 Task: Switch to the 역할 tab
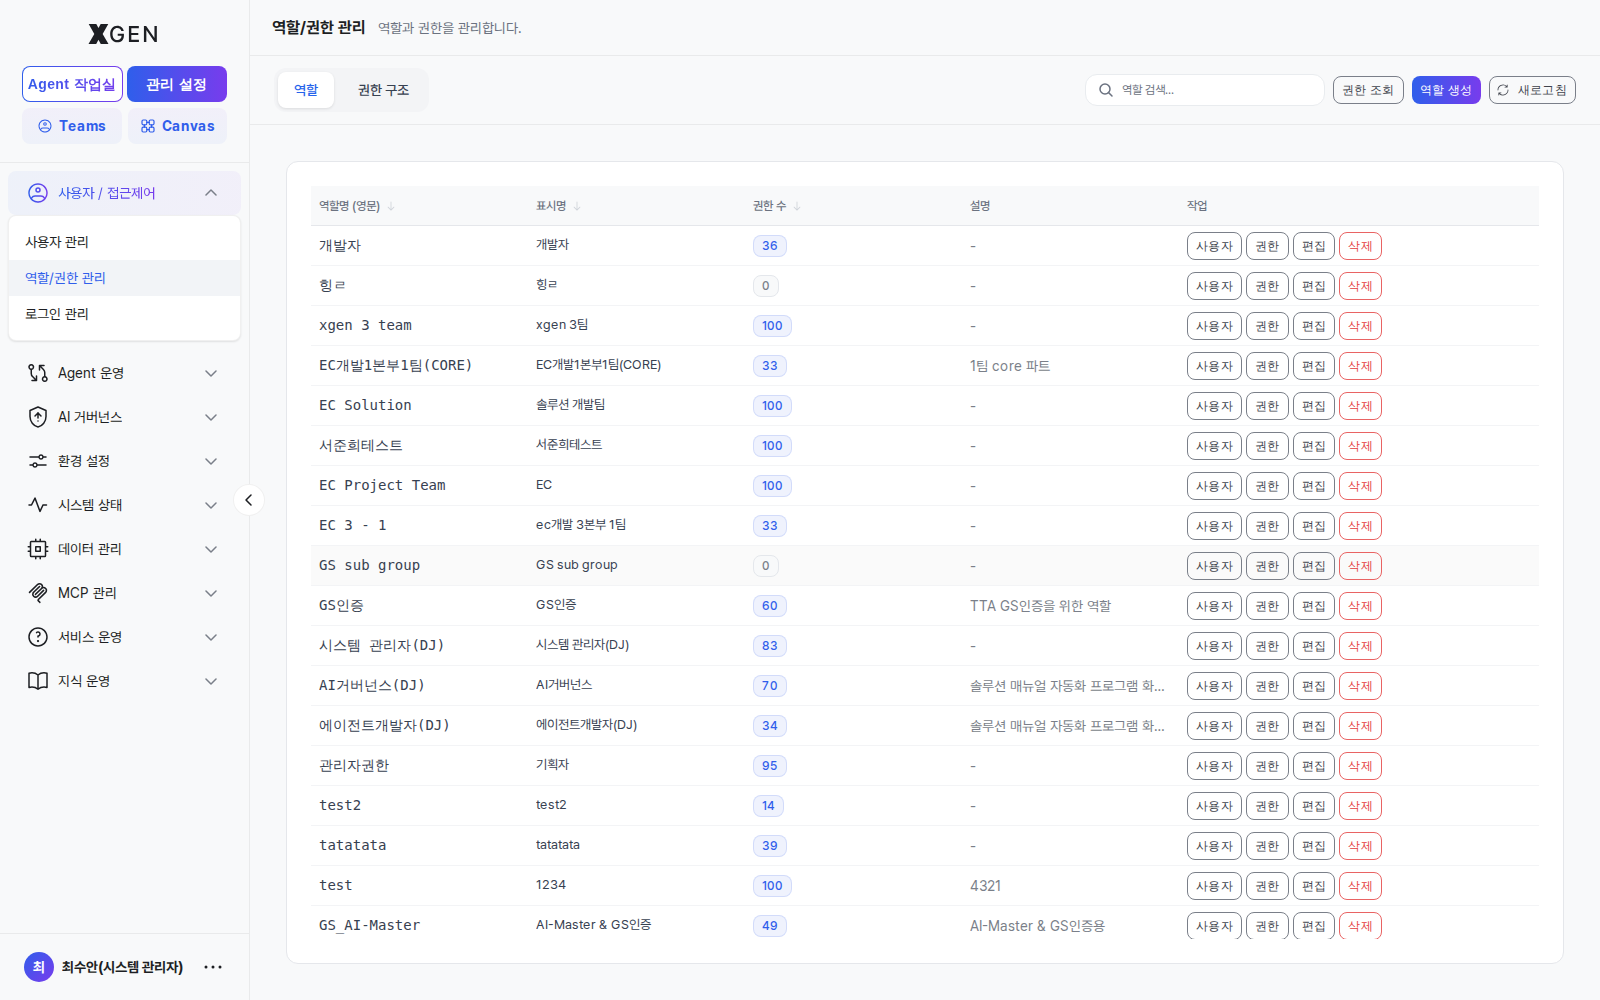[306, 90]
